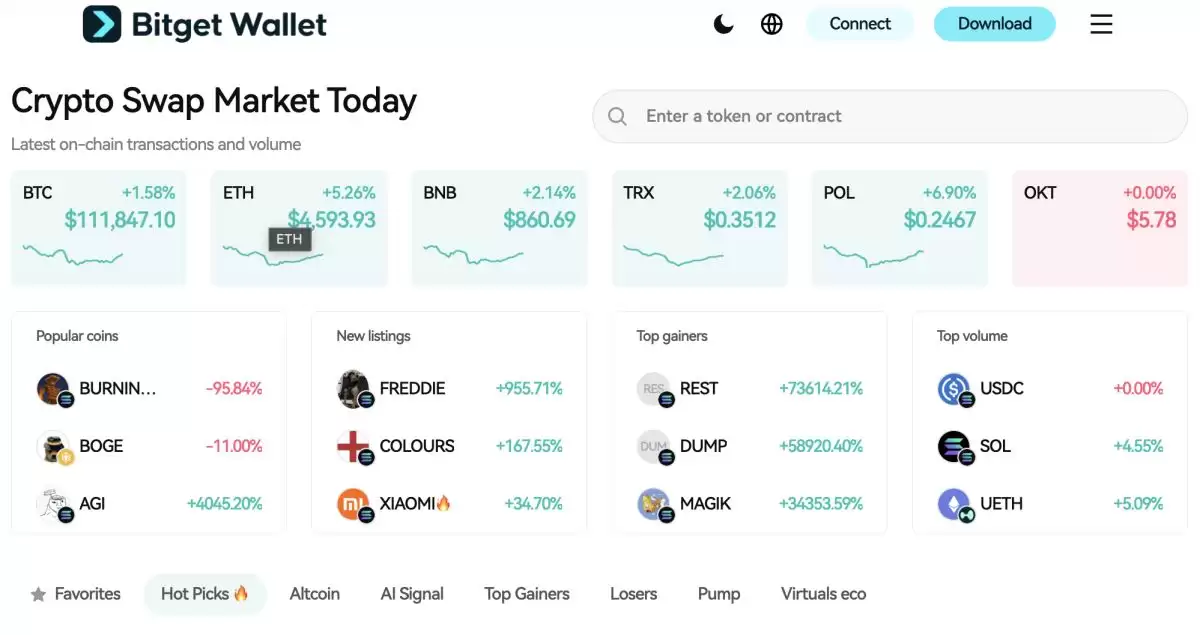Click the FREDDIE token icon

354,389
